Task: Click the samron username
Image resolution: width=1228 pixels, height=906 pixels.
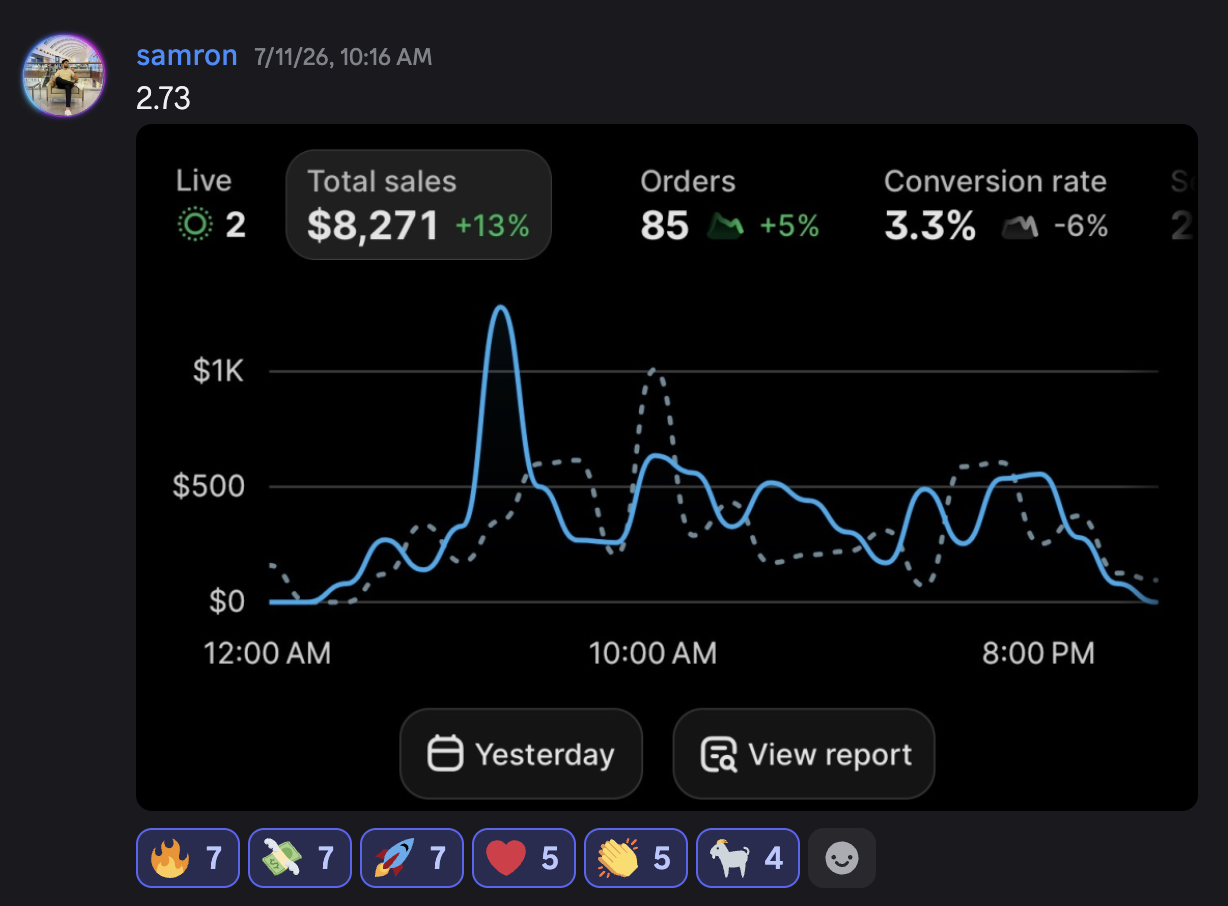Action: [x=187, y=56]
